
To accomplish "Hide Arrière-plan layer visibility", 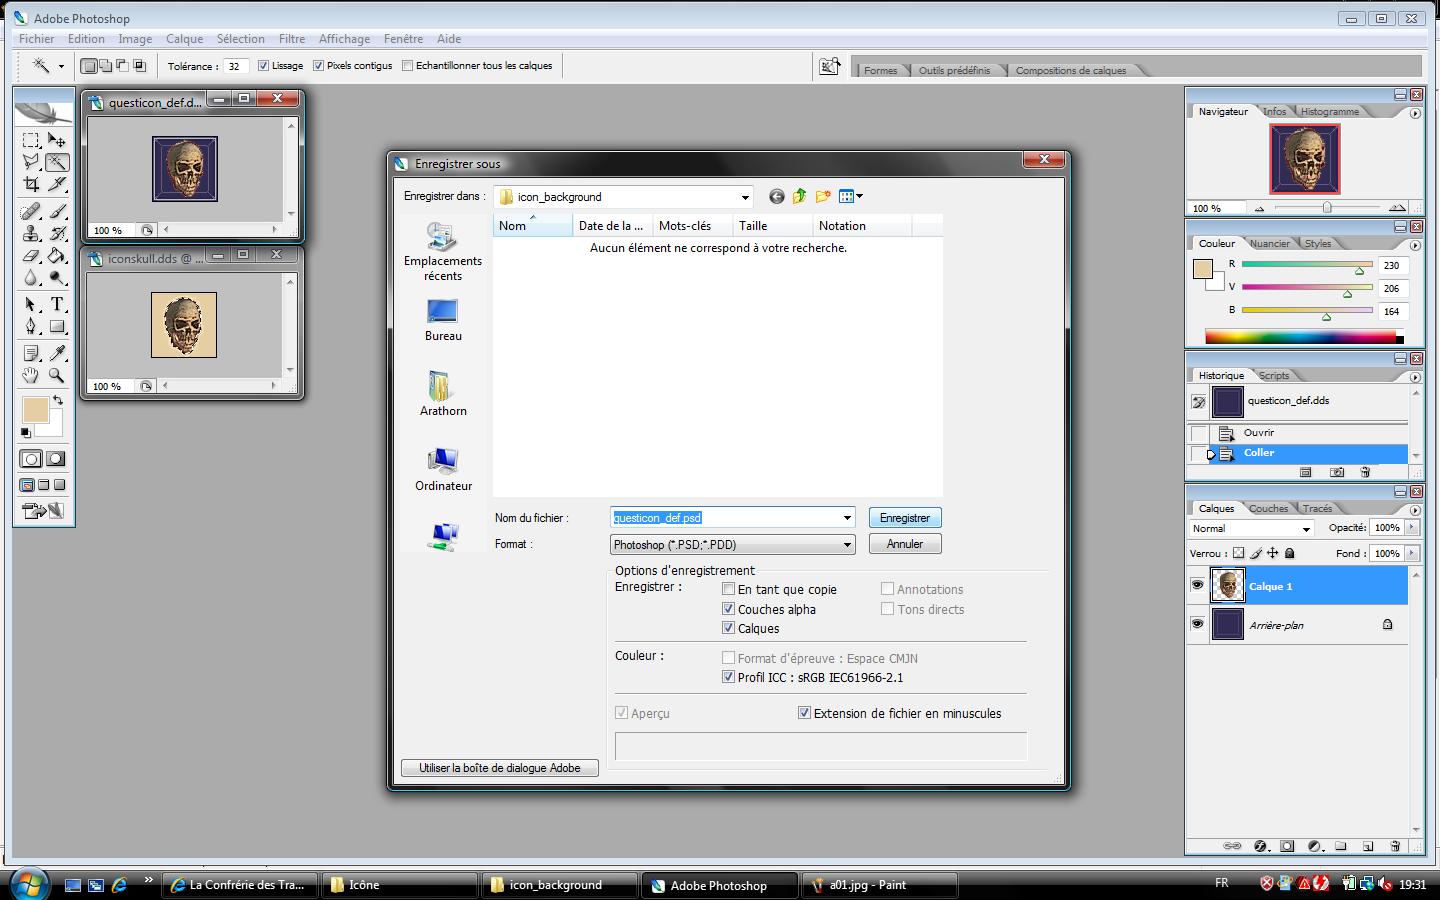I will point(1197,624).
